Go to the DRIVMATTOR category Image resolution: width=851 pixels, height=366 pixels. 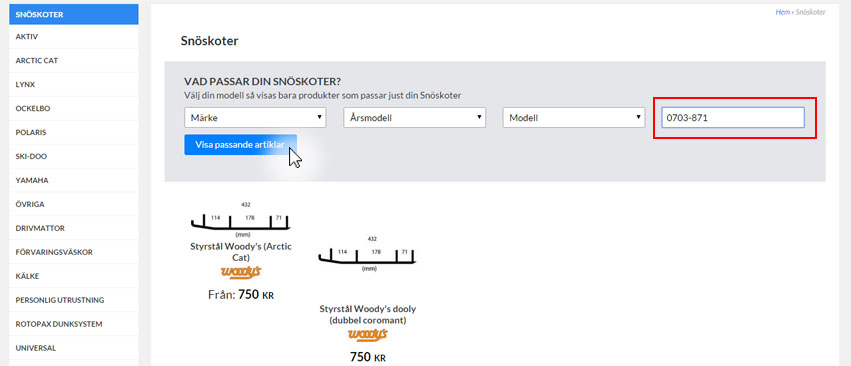[74, 228]
